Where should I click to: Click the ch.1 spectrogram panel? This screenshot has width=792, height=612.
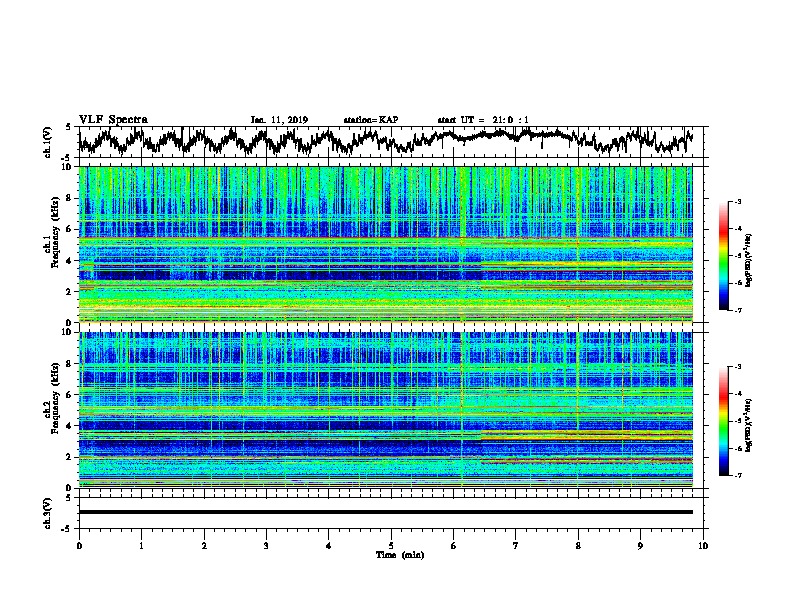pyautogui.click(x=385, y=244)
